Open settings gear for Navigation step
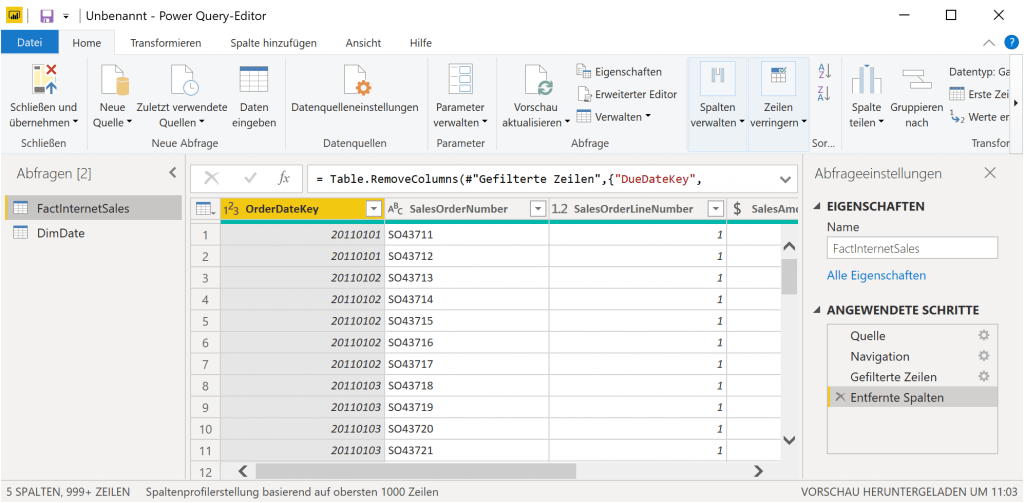1024x503 pixels. [x=984, y=356]
